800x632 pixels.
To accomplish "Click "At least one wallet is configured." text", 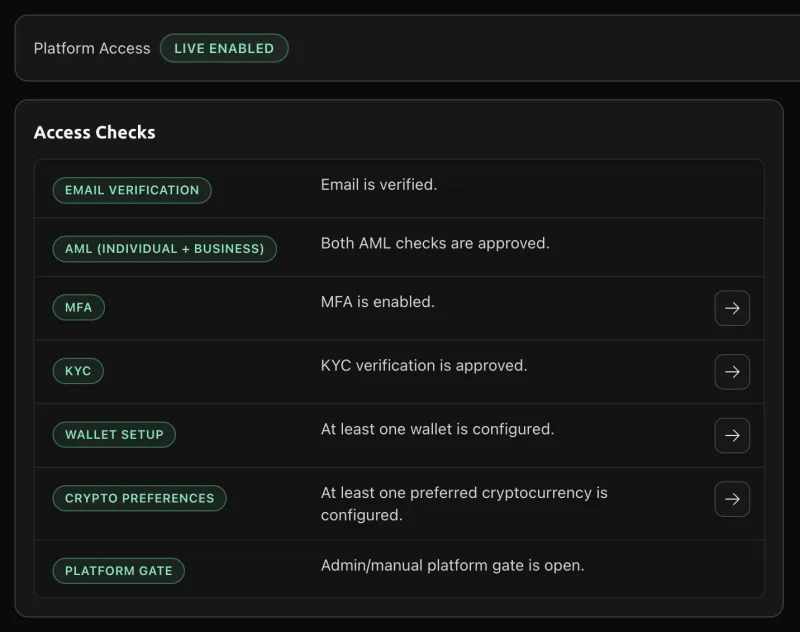I will [437, 429].
